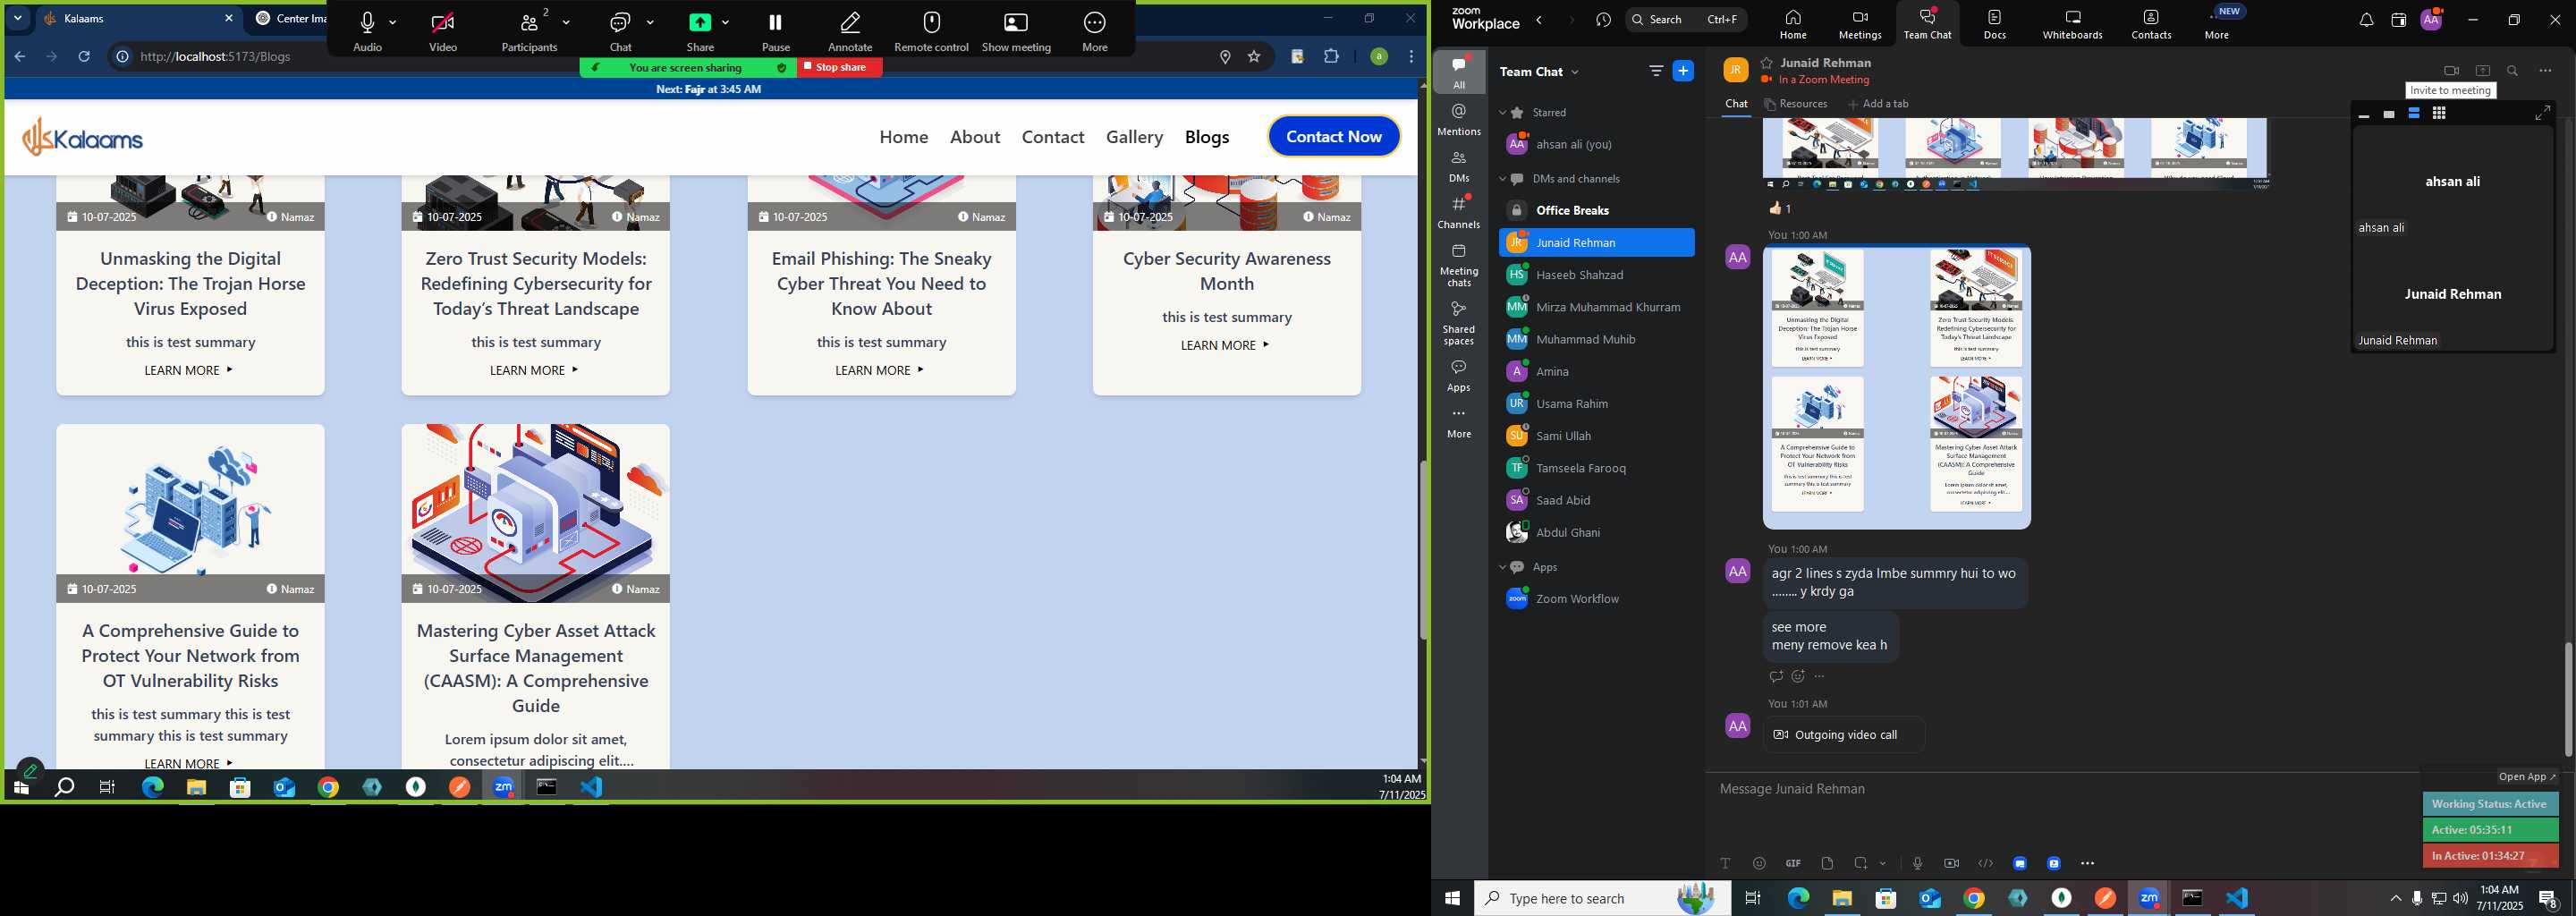Click the Zoom Search box
The image size is (2576, 916).
coord(1686,19)
